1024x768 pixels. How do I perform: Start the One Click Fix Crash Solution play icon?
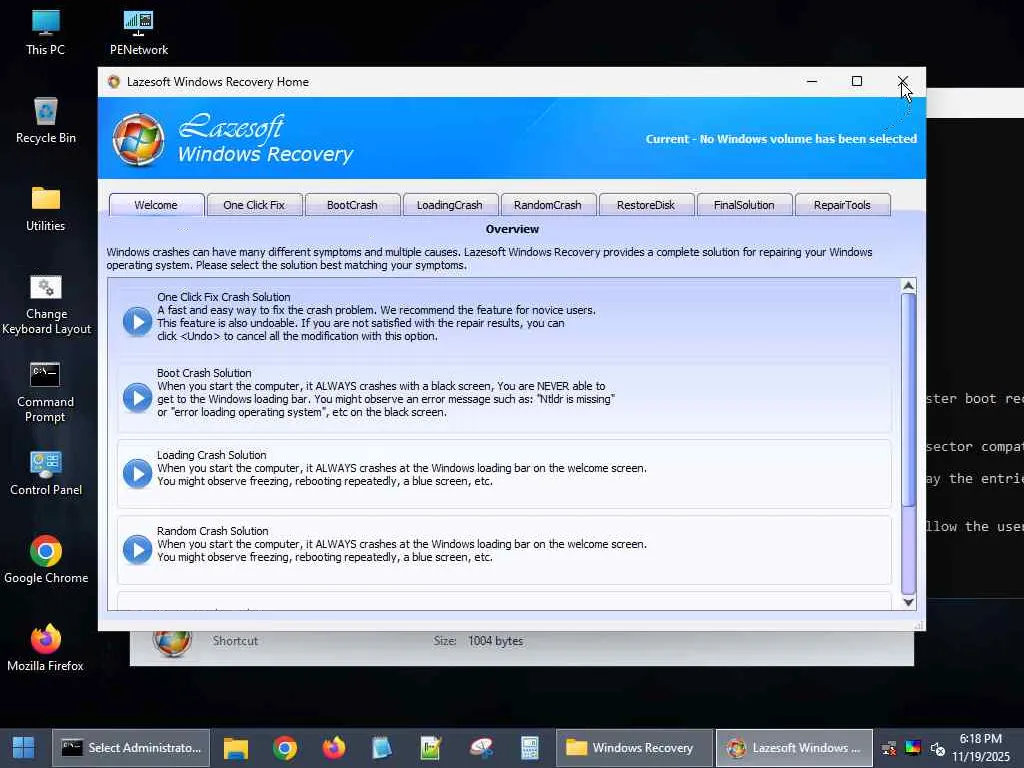coord(137,321)
